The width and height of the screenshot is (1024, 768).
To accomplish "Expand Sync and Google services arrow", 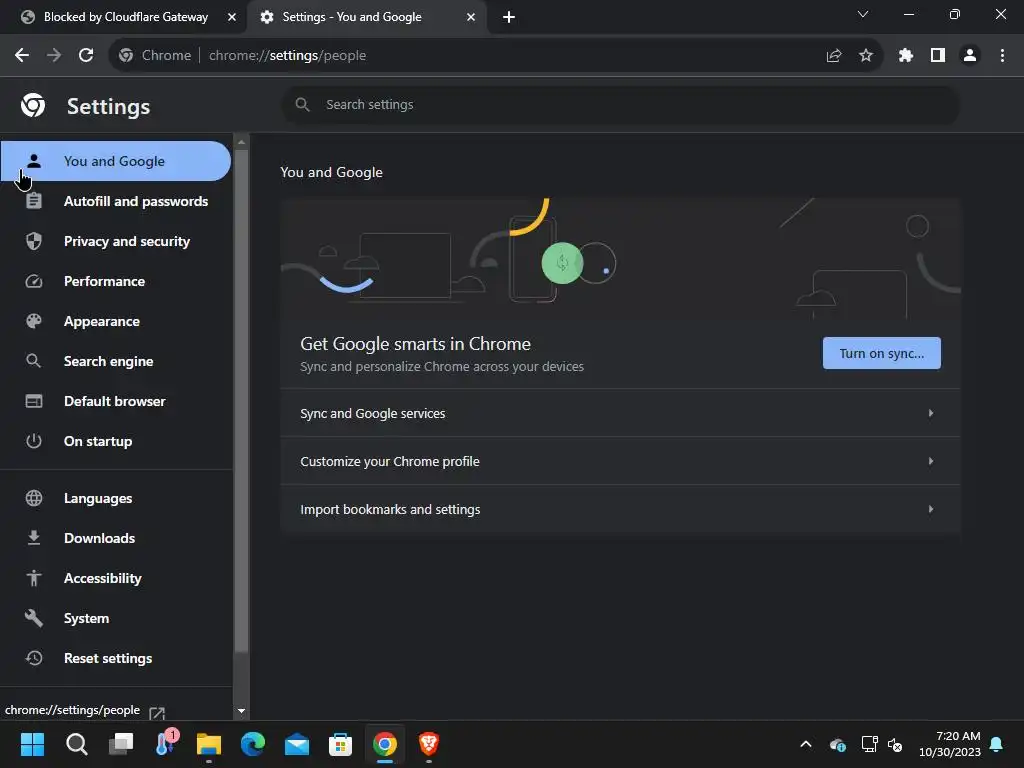I will (x=931, y=413).
